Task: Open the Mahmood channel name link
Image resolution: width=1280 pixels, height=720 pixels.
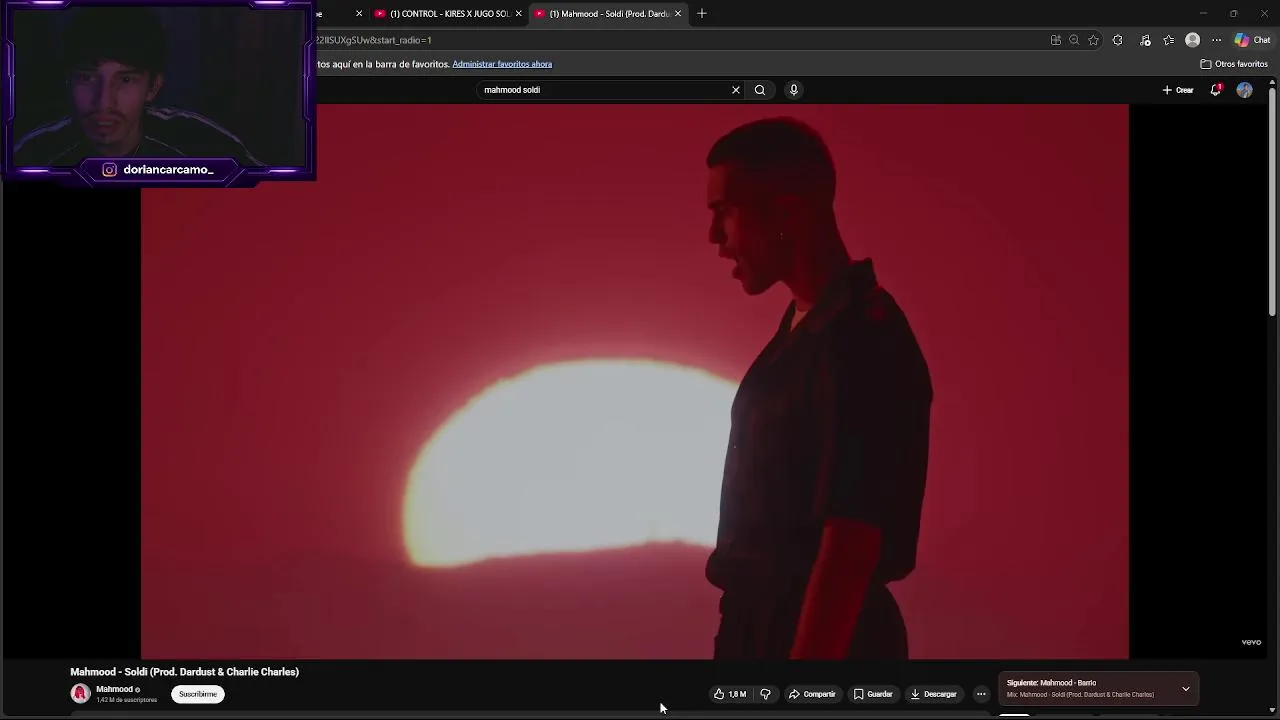Action: (x=114, y=689)
